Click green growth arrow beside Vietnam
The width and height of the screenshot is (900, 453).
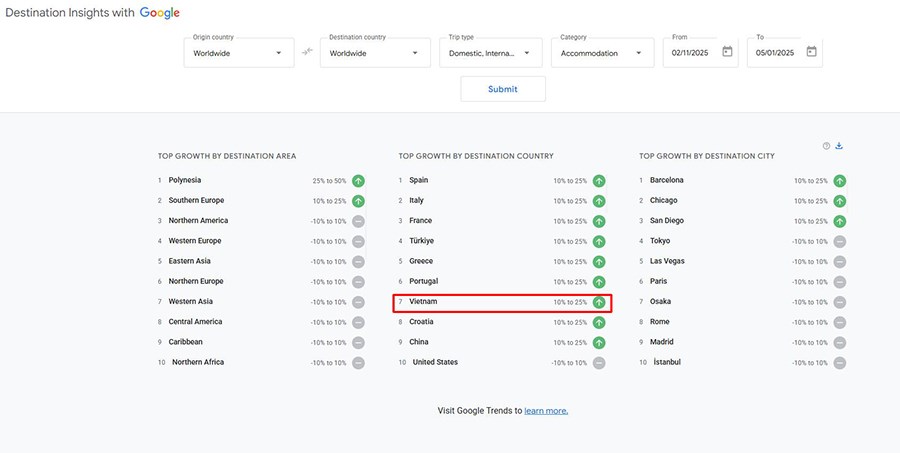click(x=599, y=302)
